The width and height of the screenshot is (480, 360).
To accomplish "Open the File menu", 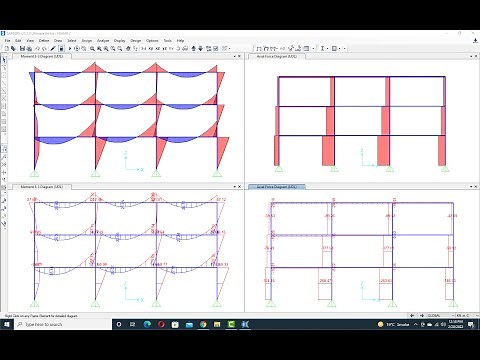I will click(x=7, y=40).
